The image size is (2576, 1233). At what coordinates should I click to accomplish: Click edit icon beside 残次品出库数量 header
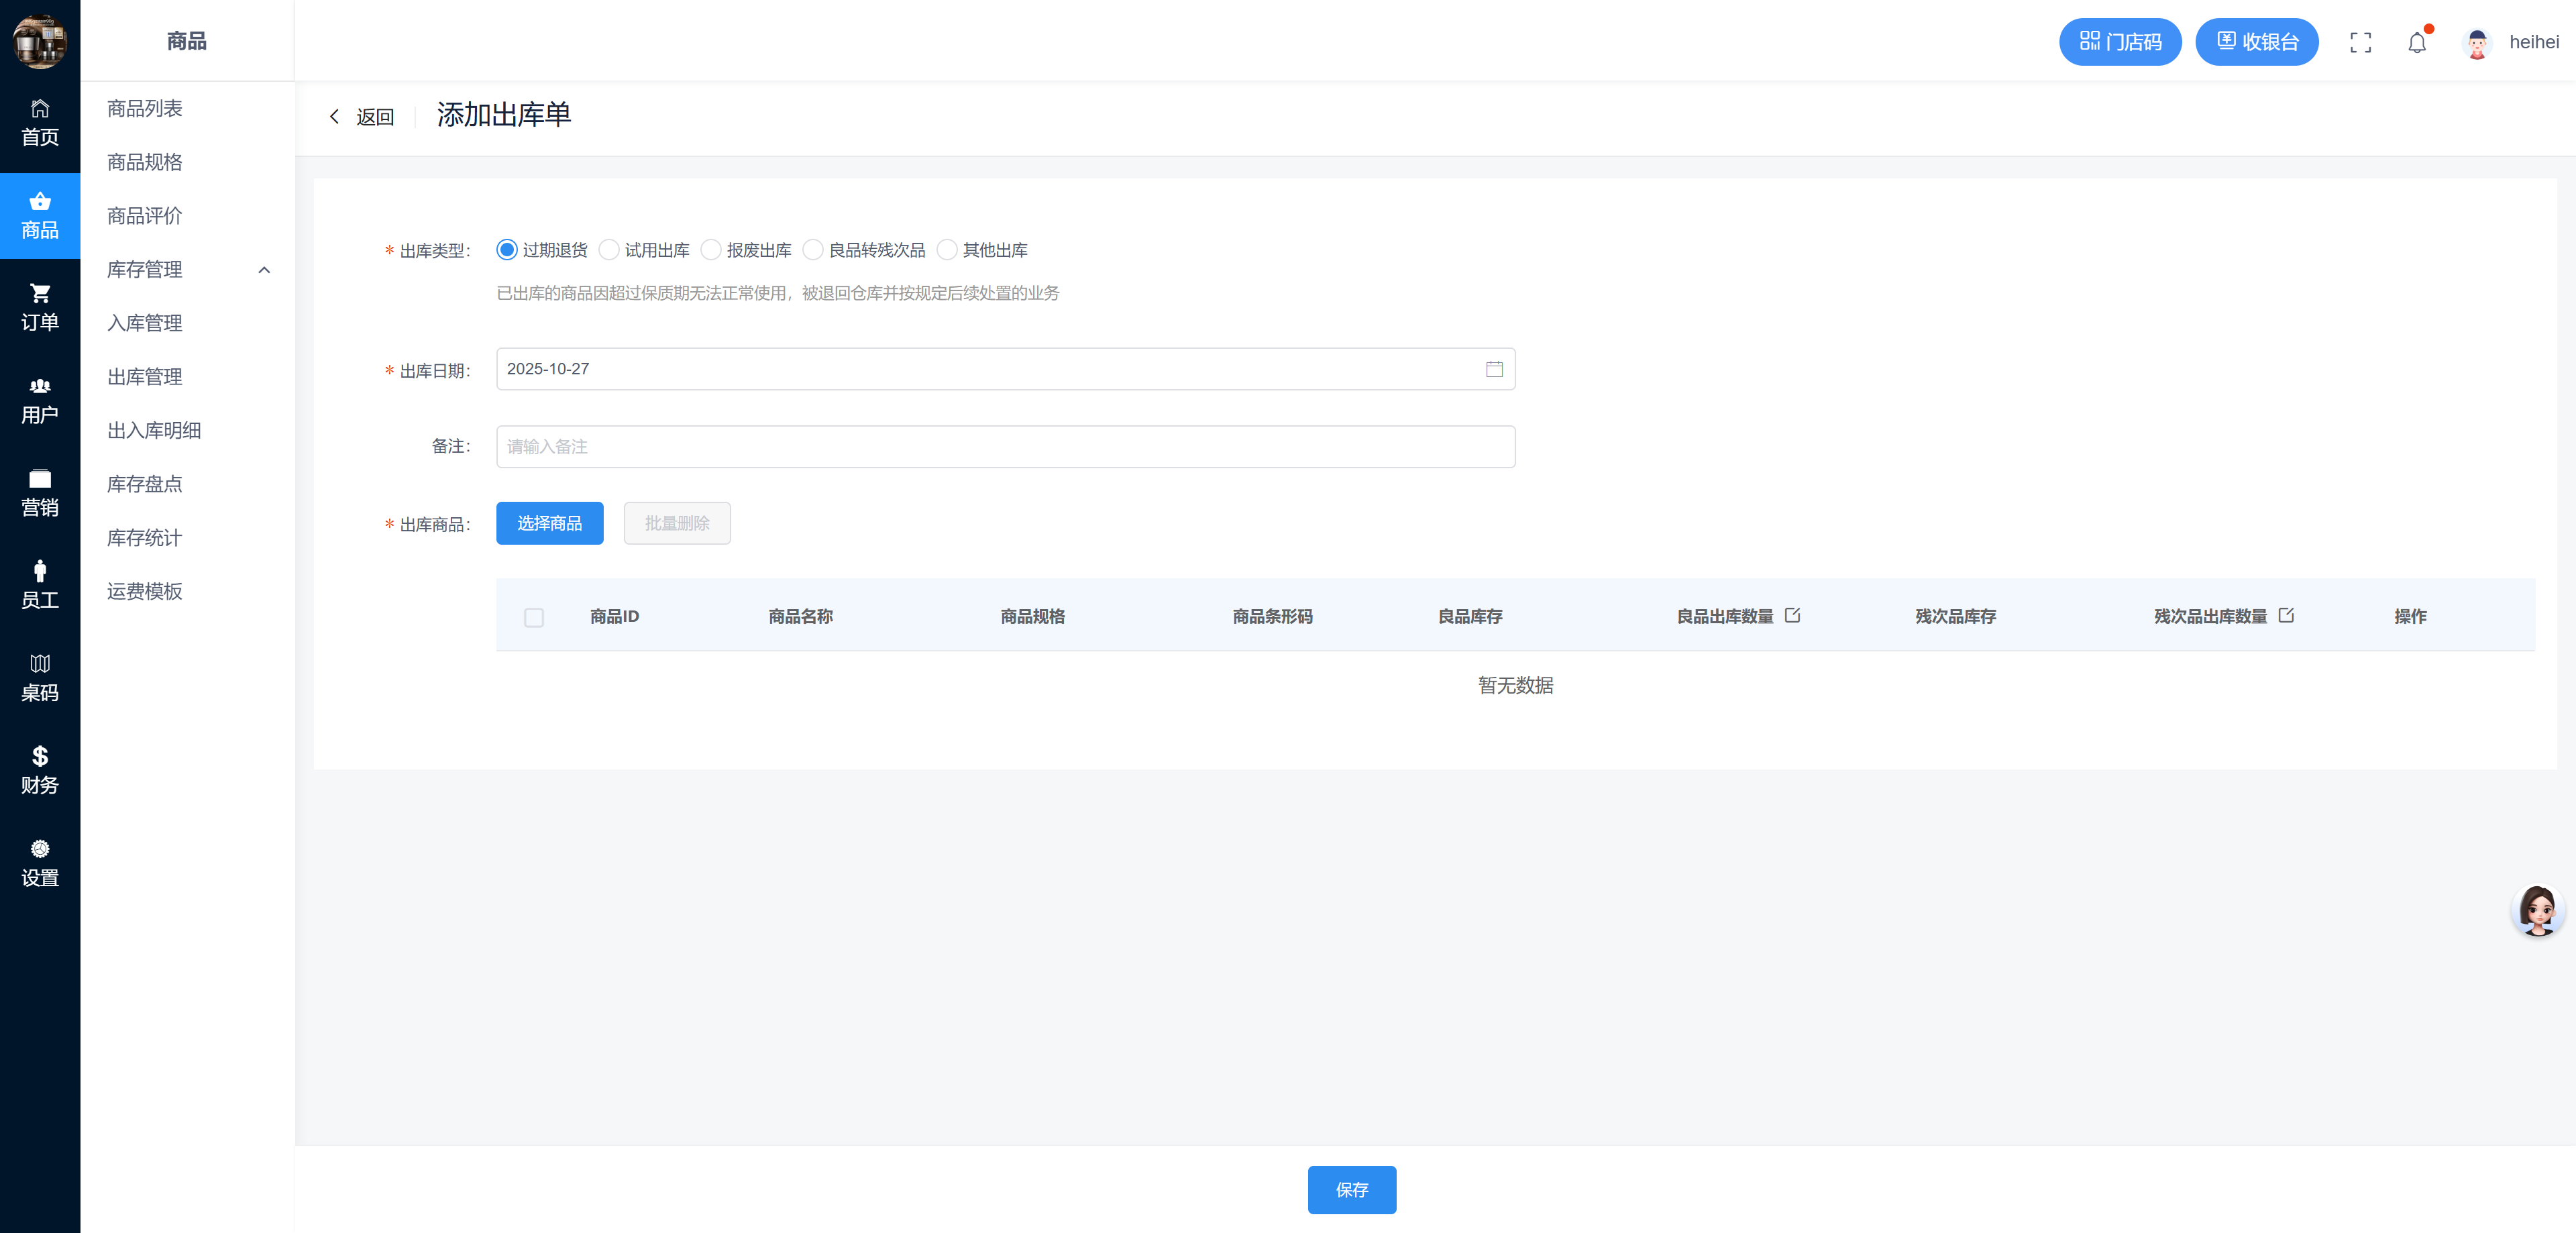[x=2286, y=615]
